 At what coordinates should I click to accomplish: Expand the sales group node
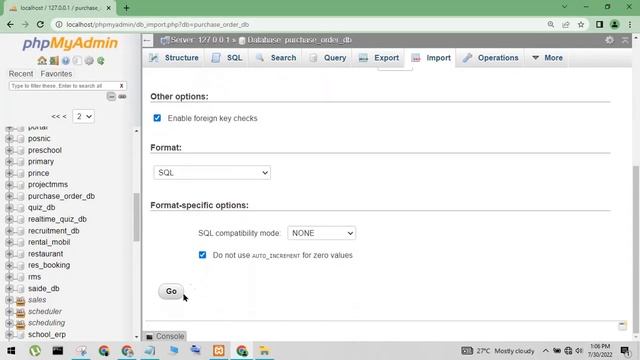pyautogui.click(x=9, y=300)
